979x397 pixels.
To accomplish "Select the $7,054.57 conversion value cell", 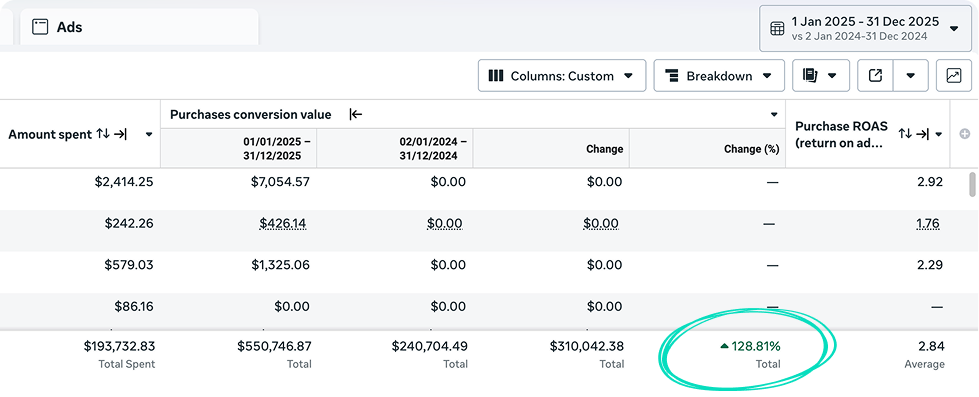I will point(280,182).
